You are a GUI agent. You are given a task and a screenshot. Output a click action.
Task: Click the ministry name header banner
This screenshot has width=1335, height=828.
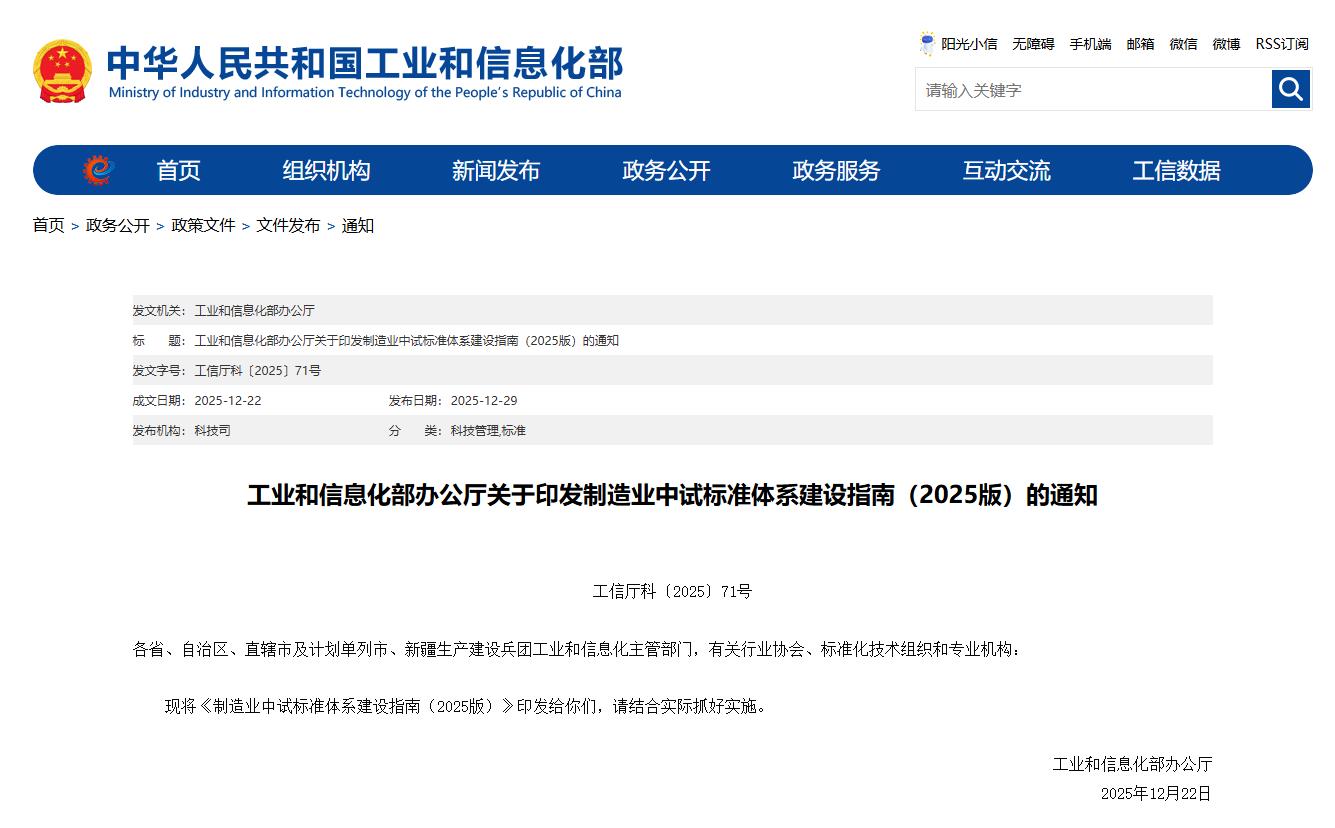coord(364,72)
